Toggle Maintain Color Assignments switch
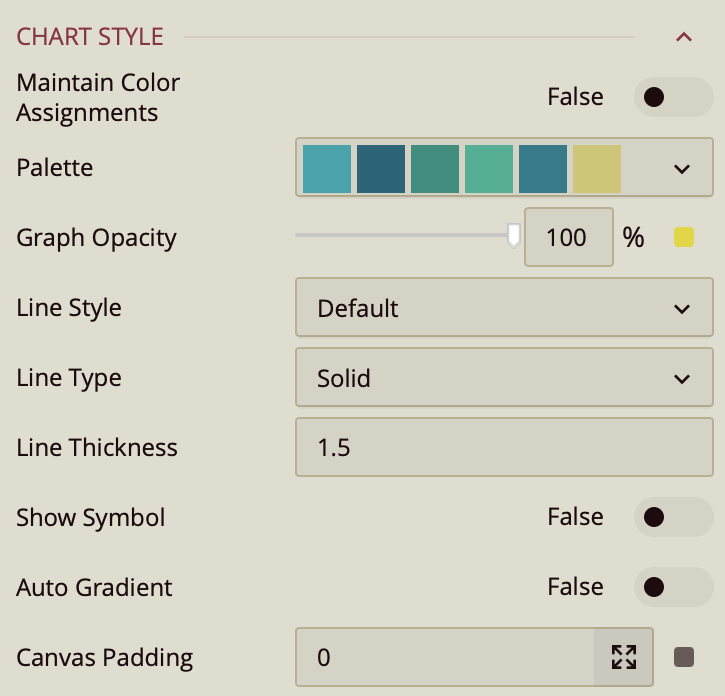The height and width of the screenshot is (696, 725). [671, 97]
